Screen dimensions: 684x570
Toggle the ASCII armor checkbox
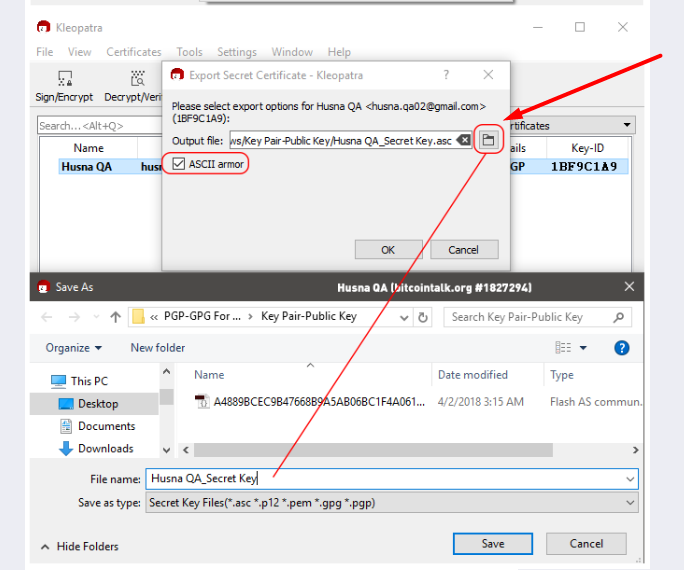point(178,164)
